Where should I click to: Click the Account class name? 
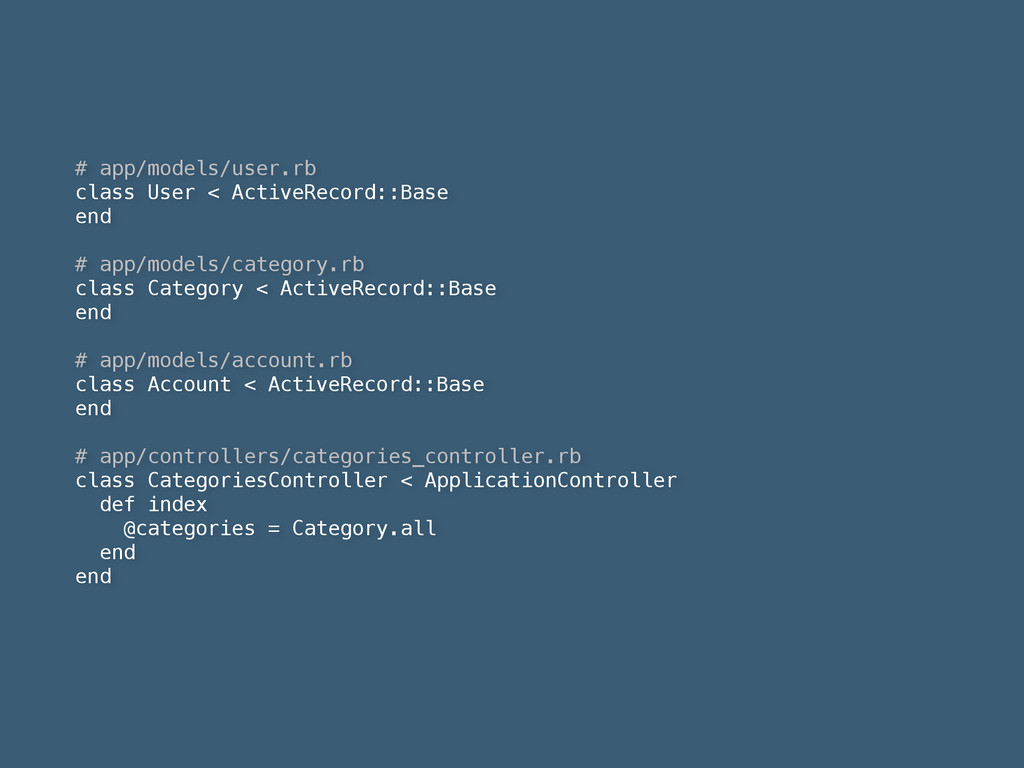tap(189, 385)
